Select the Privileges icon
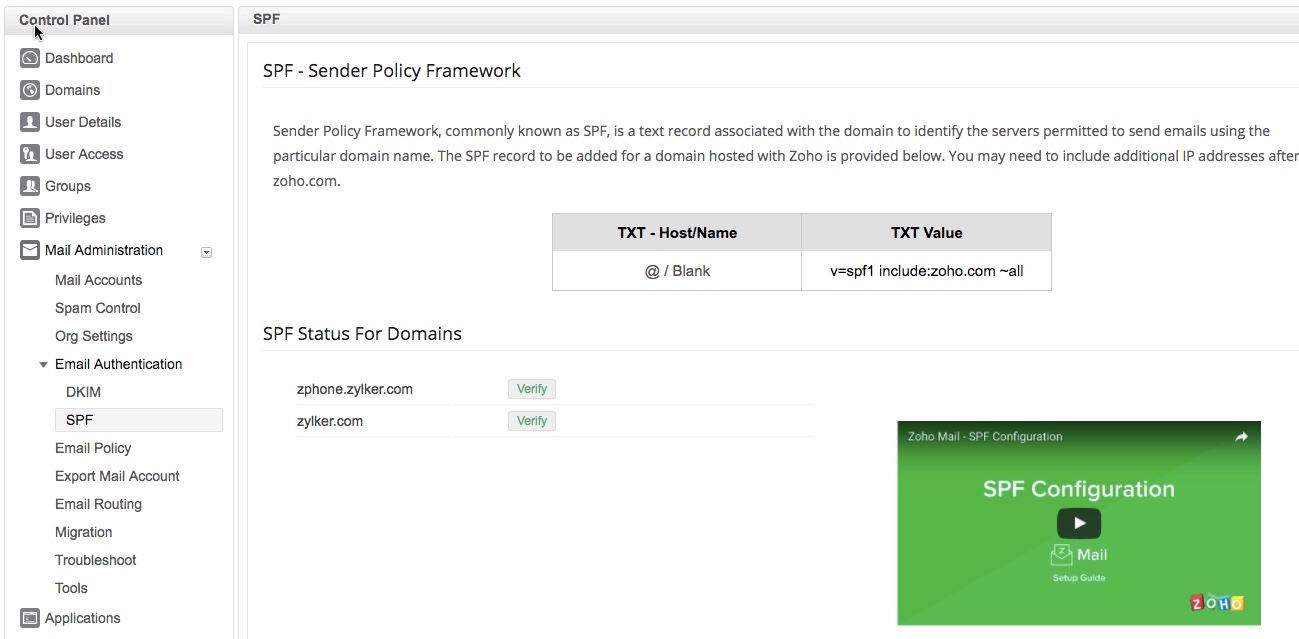The image size is (1299, 639). [x=30, y=218]
